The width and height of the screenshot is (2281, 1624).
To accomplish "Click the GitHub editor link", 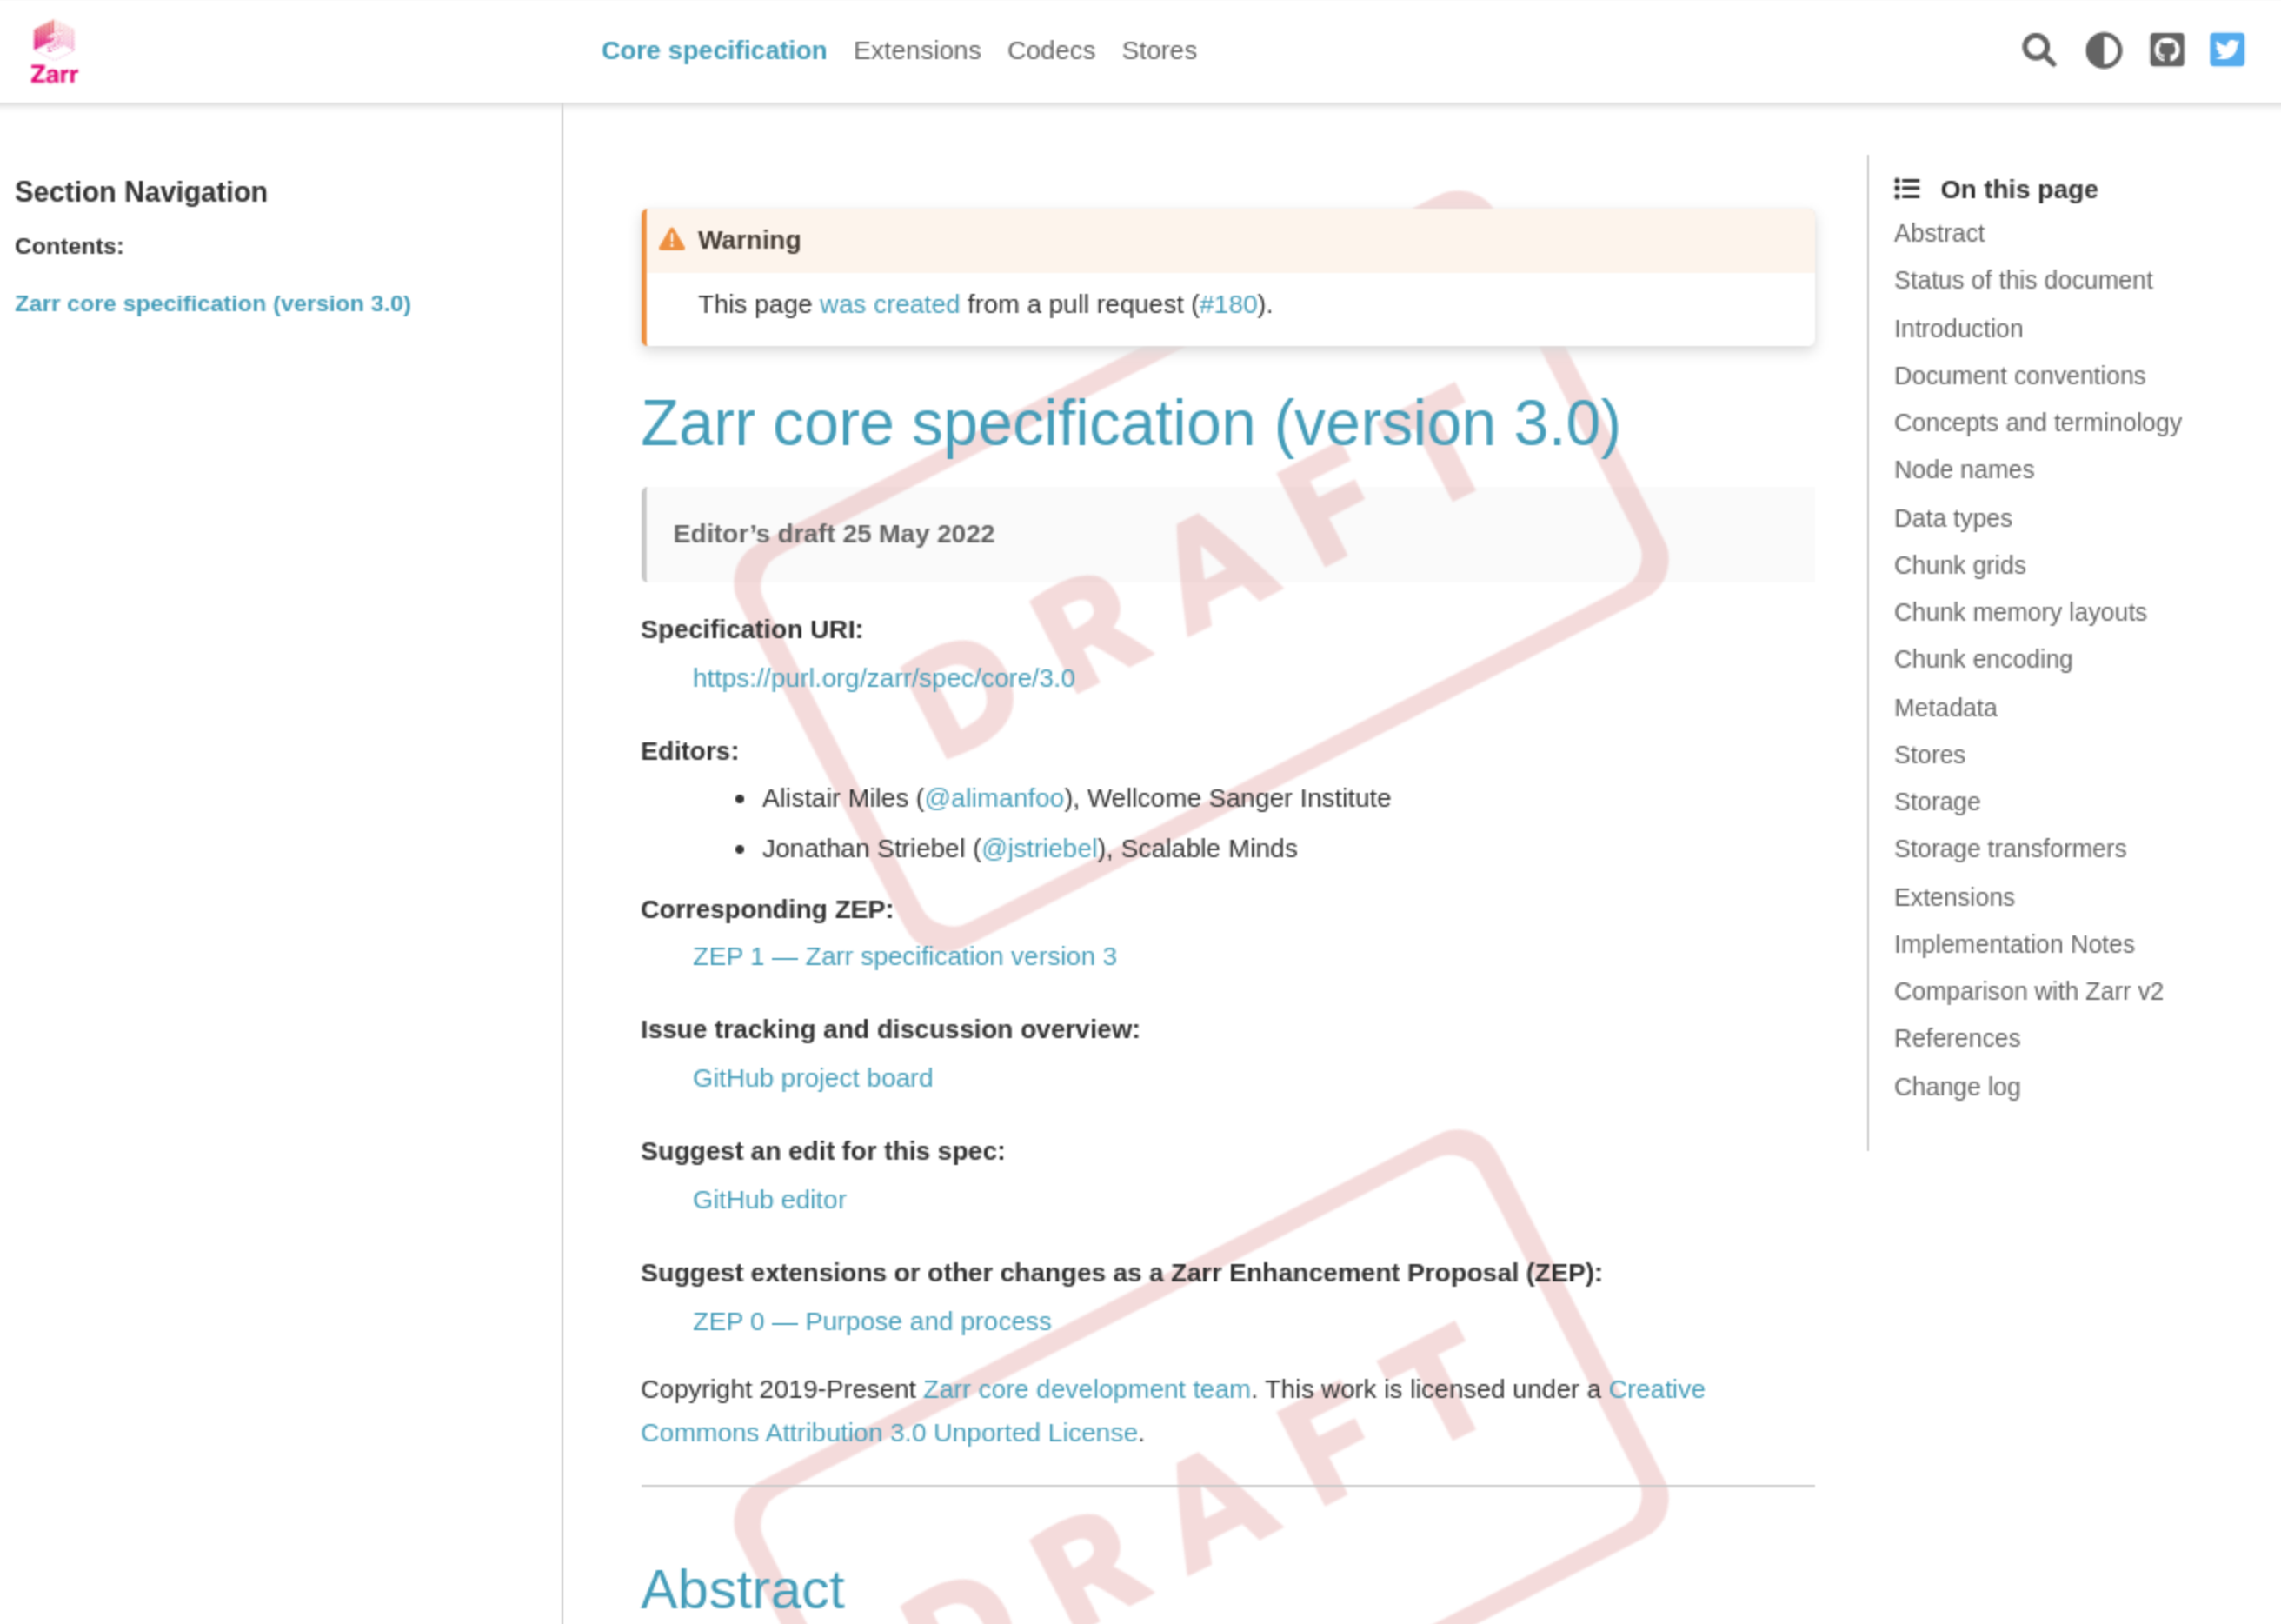I will coord(768,1199).
